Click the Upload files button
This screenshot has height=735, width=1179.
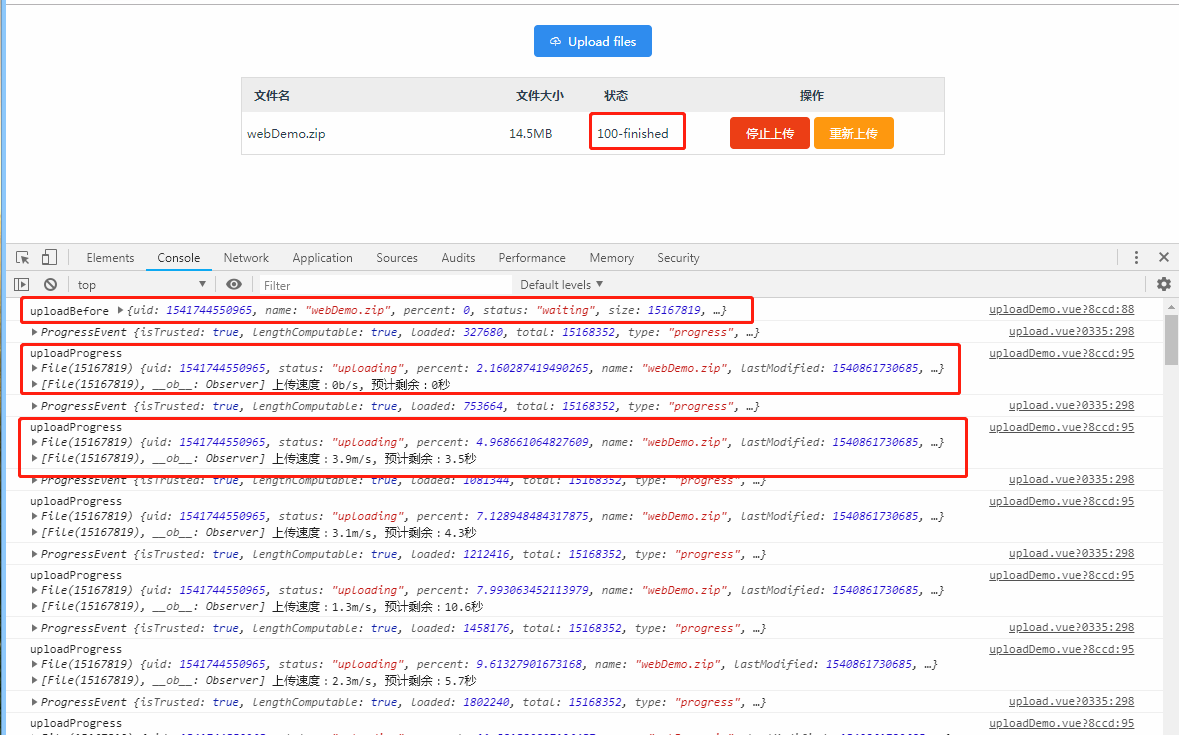(x=593, y=41)
